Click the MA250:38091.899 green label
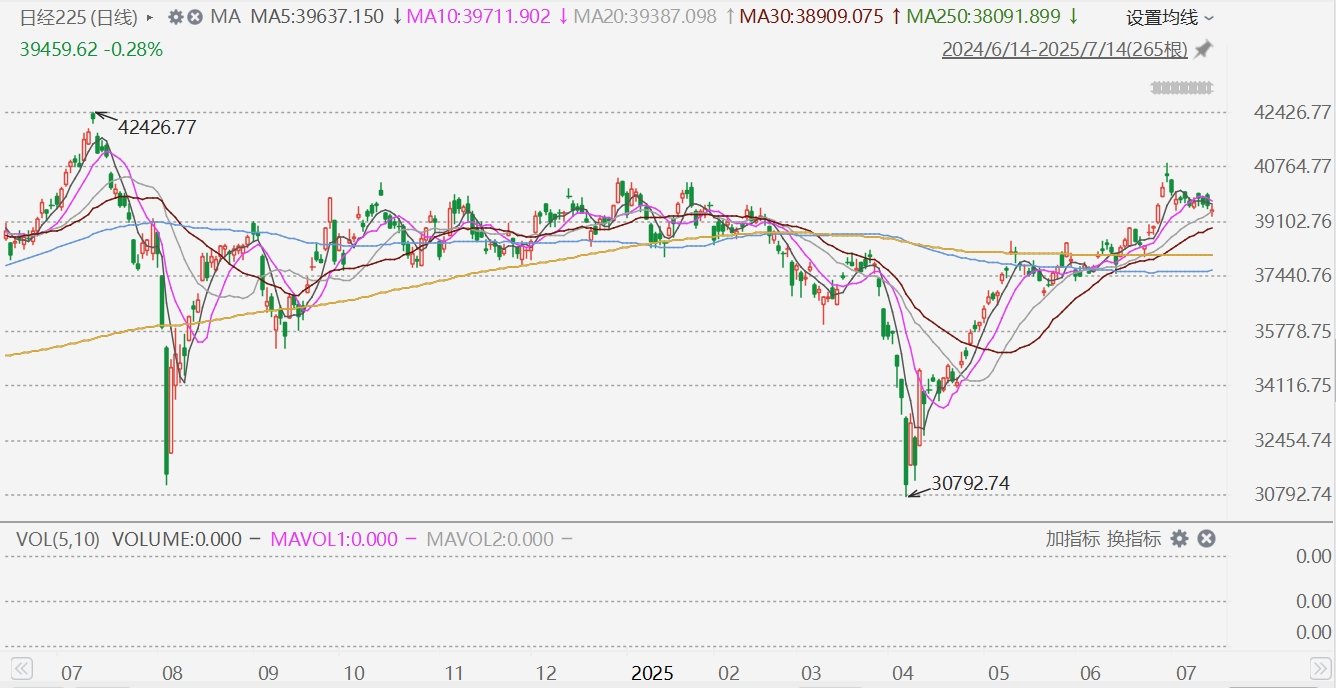 (x=985, y=17)
